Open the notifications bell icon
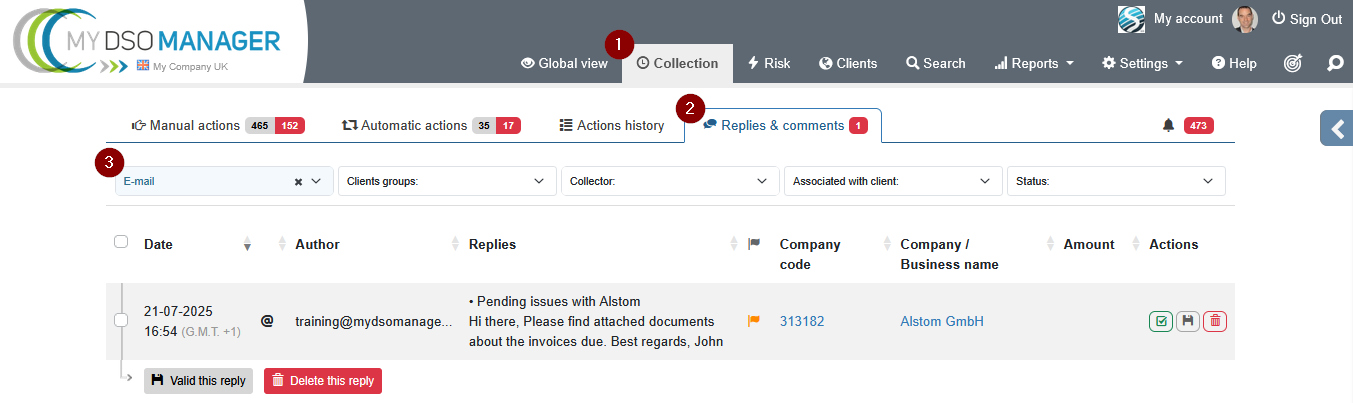 (x=1168, y=125)
